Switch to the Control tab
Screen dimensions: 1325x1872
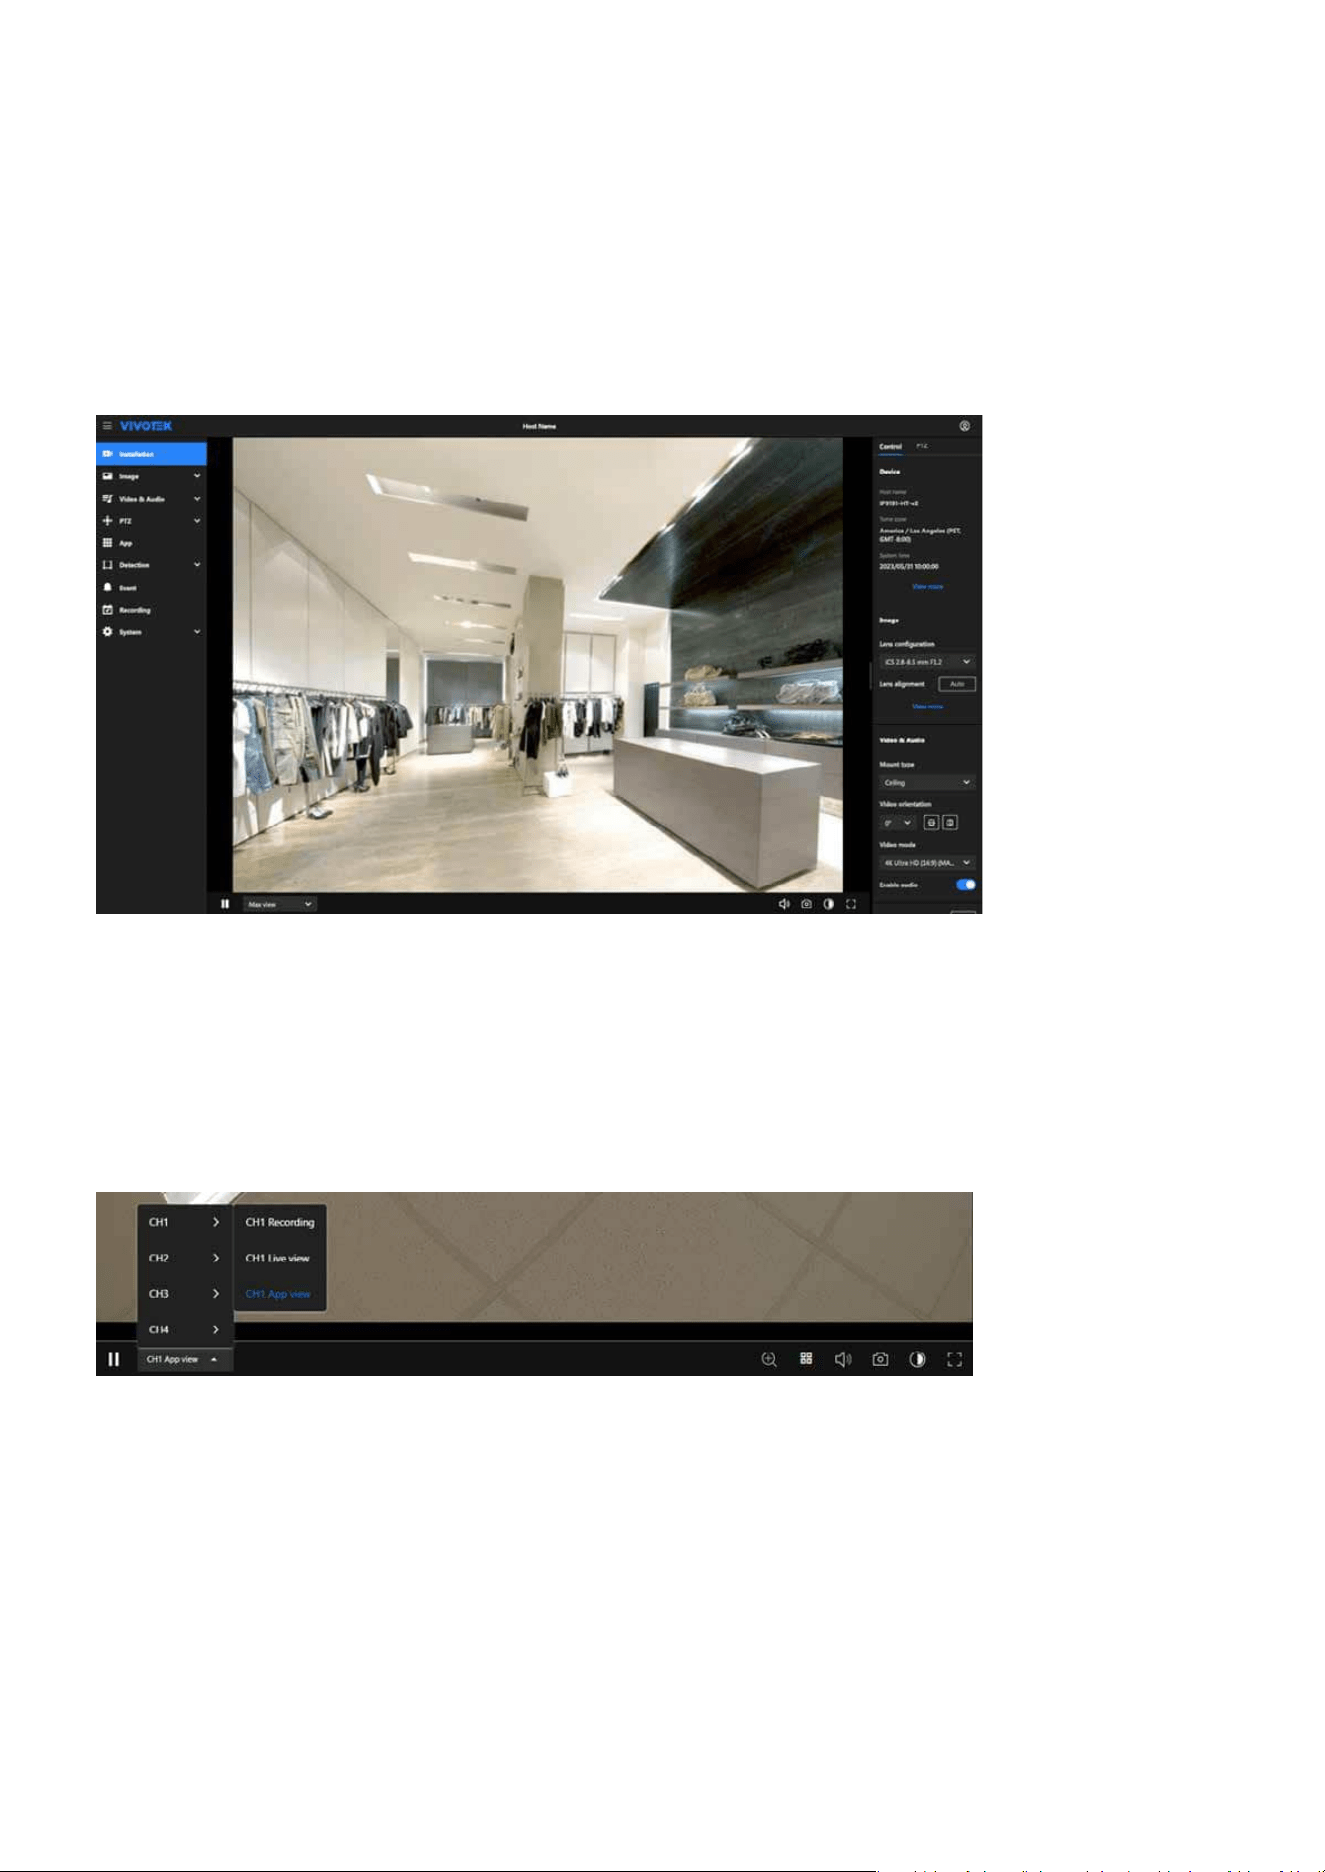[x=890, y=447]
